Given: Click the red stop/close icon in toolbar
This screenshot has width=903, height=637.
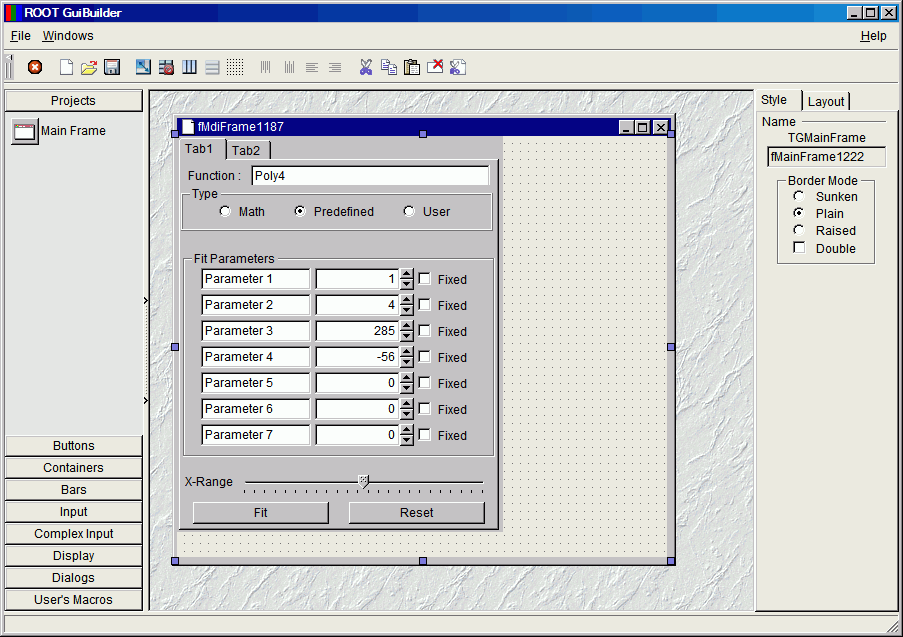Looking at the screenshot, I should tap(35, 67).
